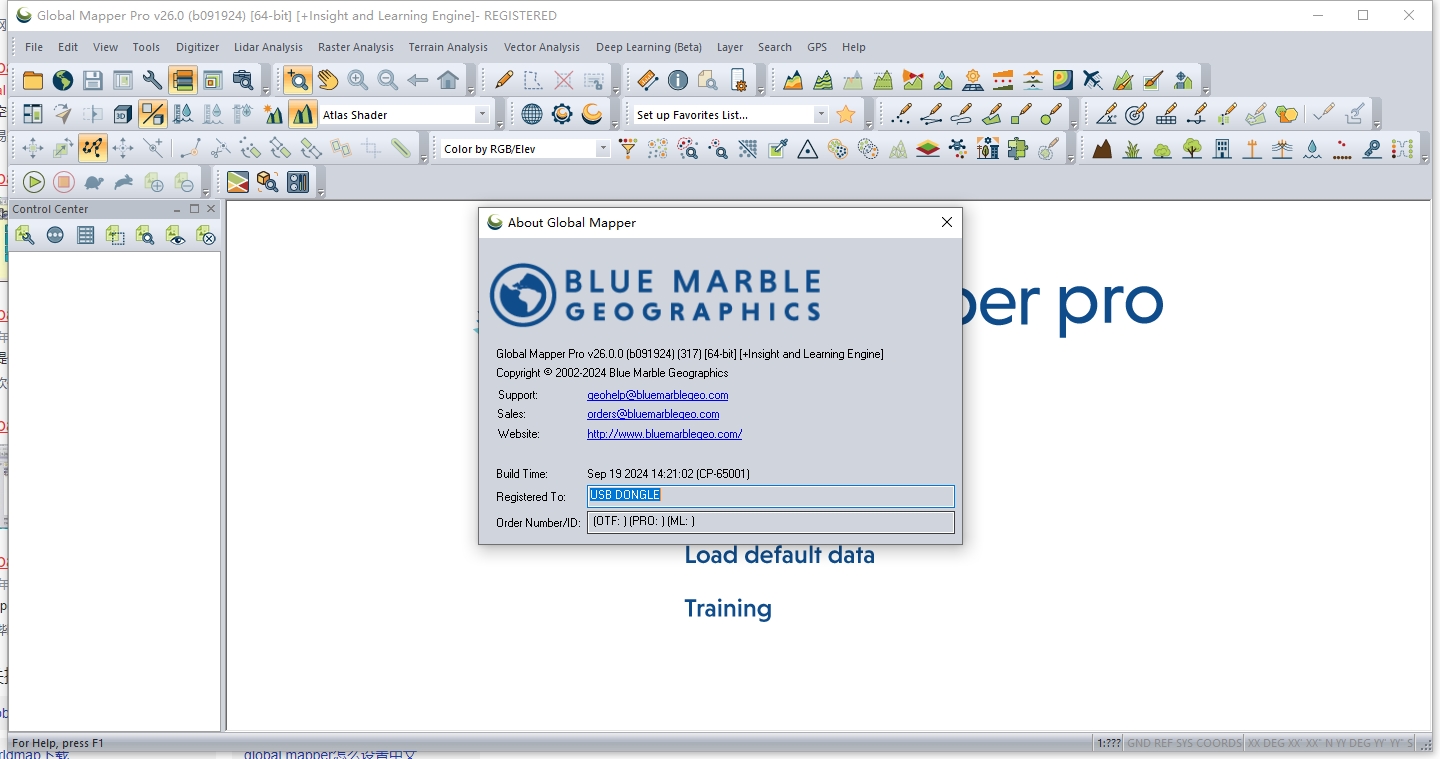Close the About Global Mapper dialog
The width and height of the screenshot is (1440, 759).
[947, 223]
